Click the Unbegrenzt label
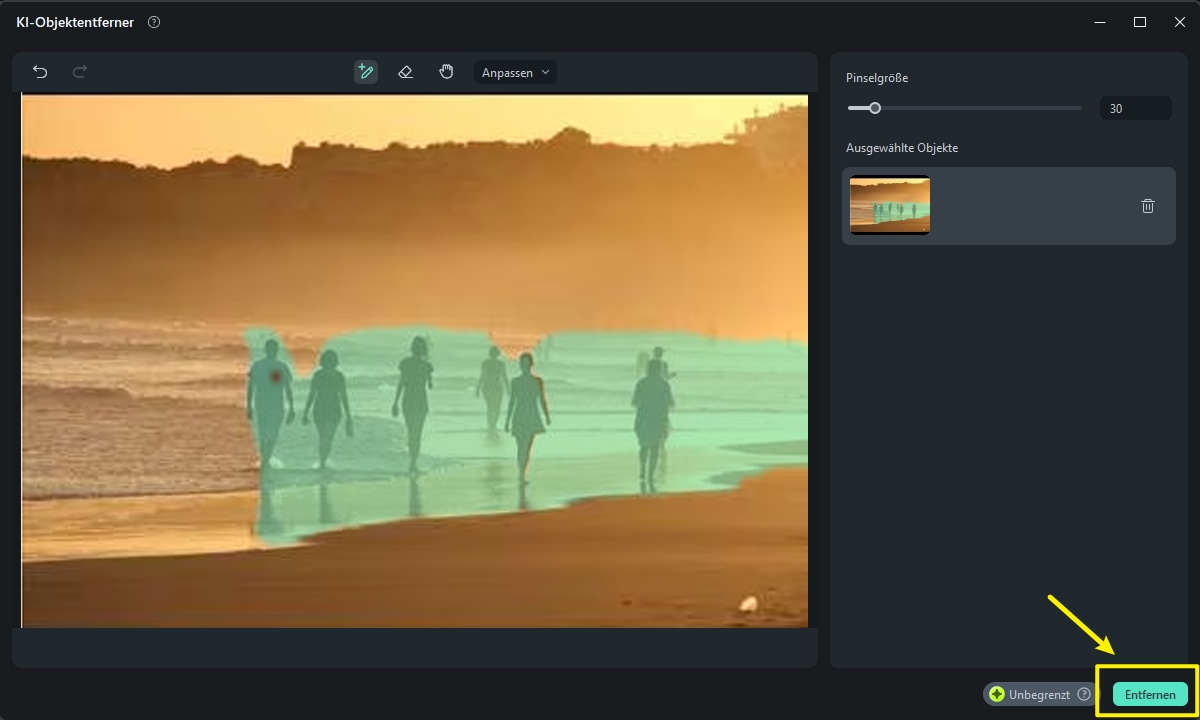 (x=1039, y=694)
